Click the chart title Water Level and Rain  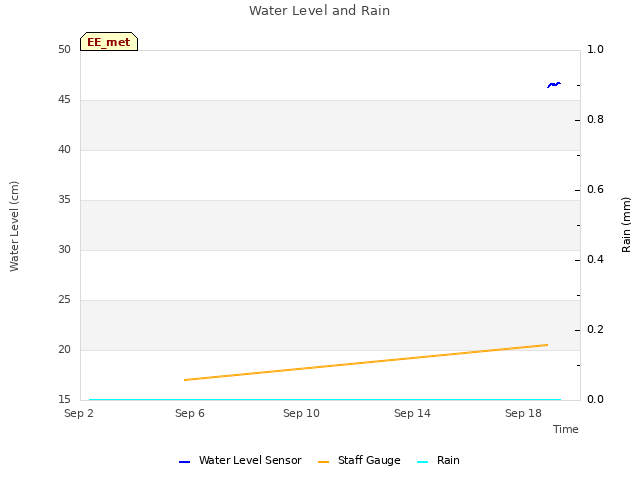320,11
